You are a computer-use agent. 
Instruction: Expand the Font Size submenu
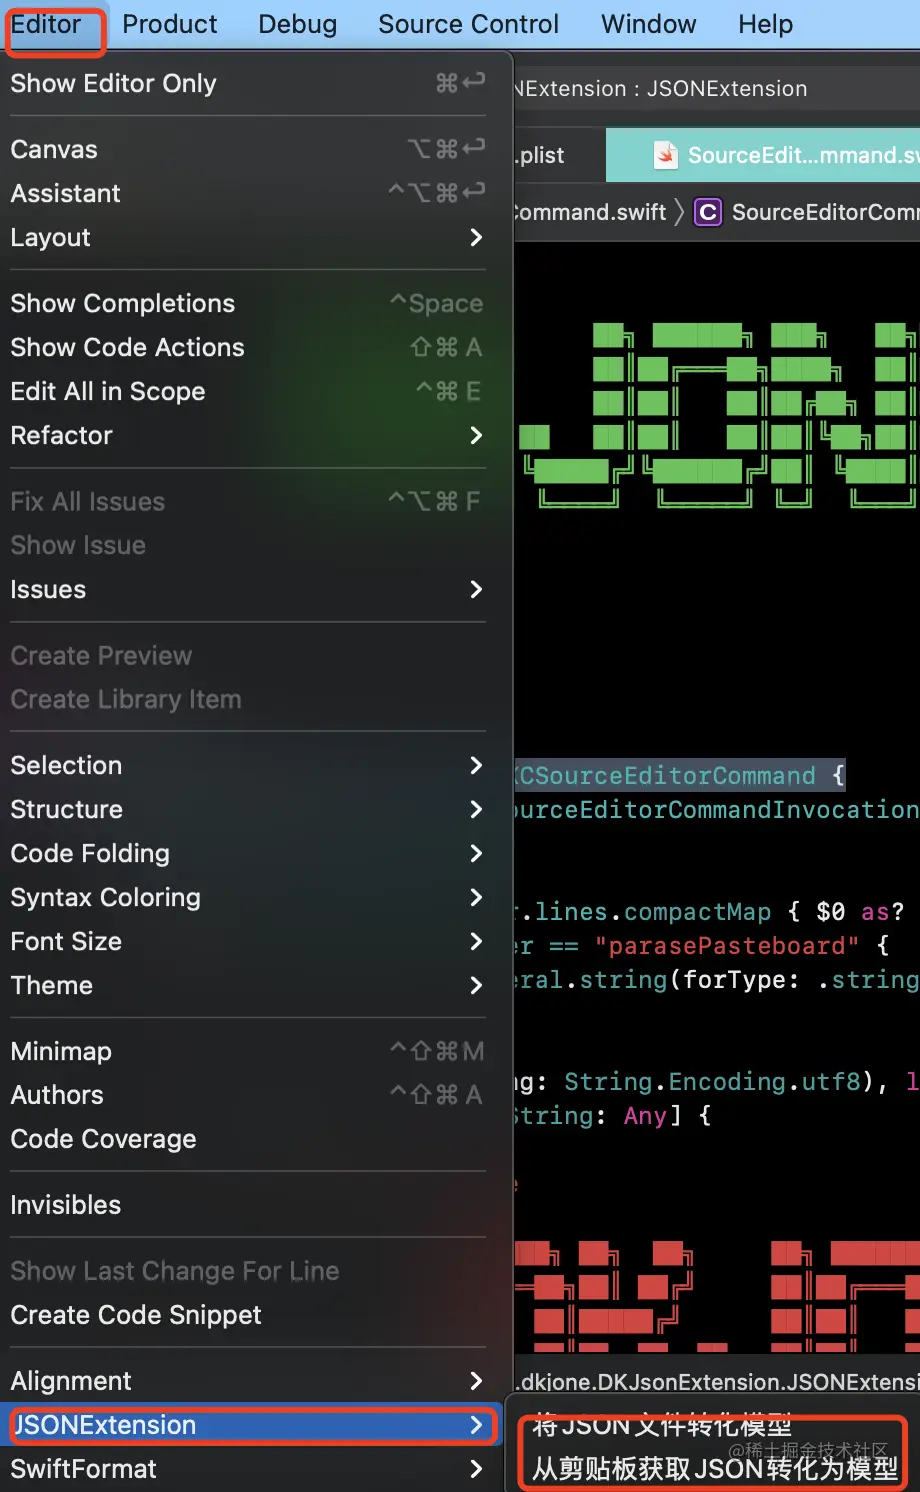tap(247, 941)
